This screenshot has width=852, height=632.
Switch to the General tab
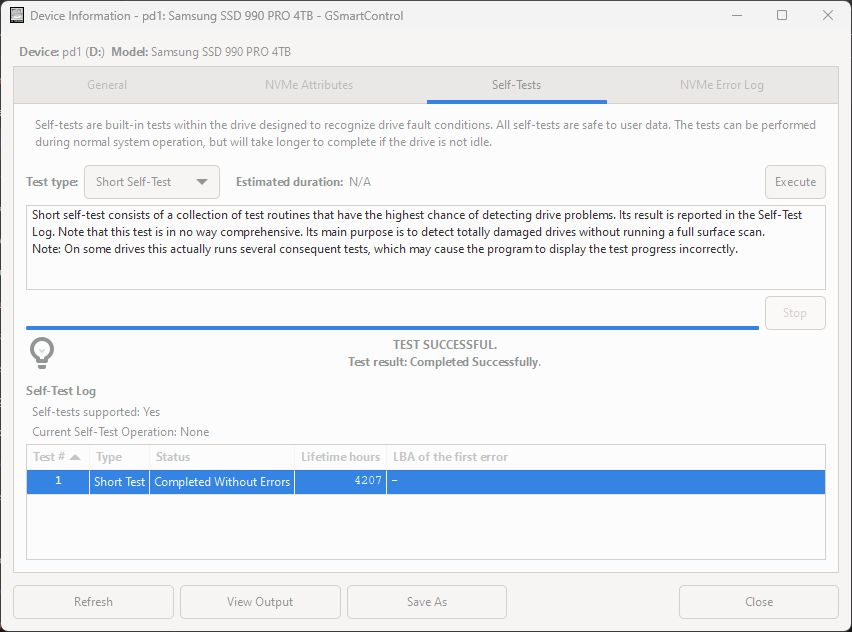107,85
